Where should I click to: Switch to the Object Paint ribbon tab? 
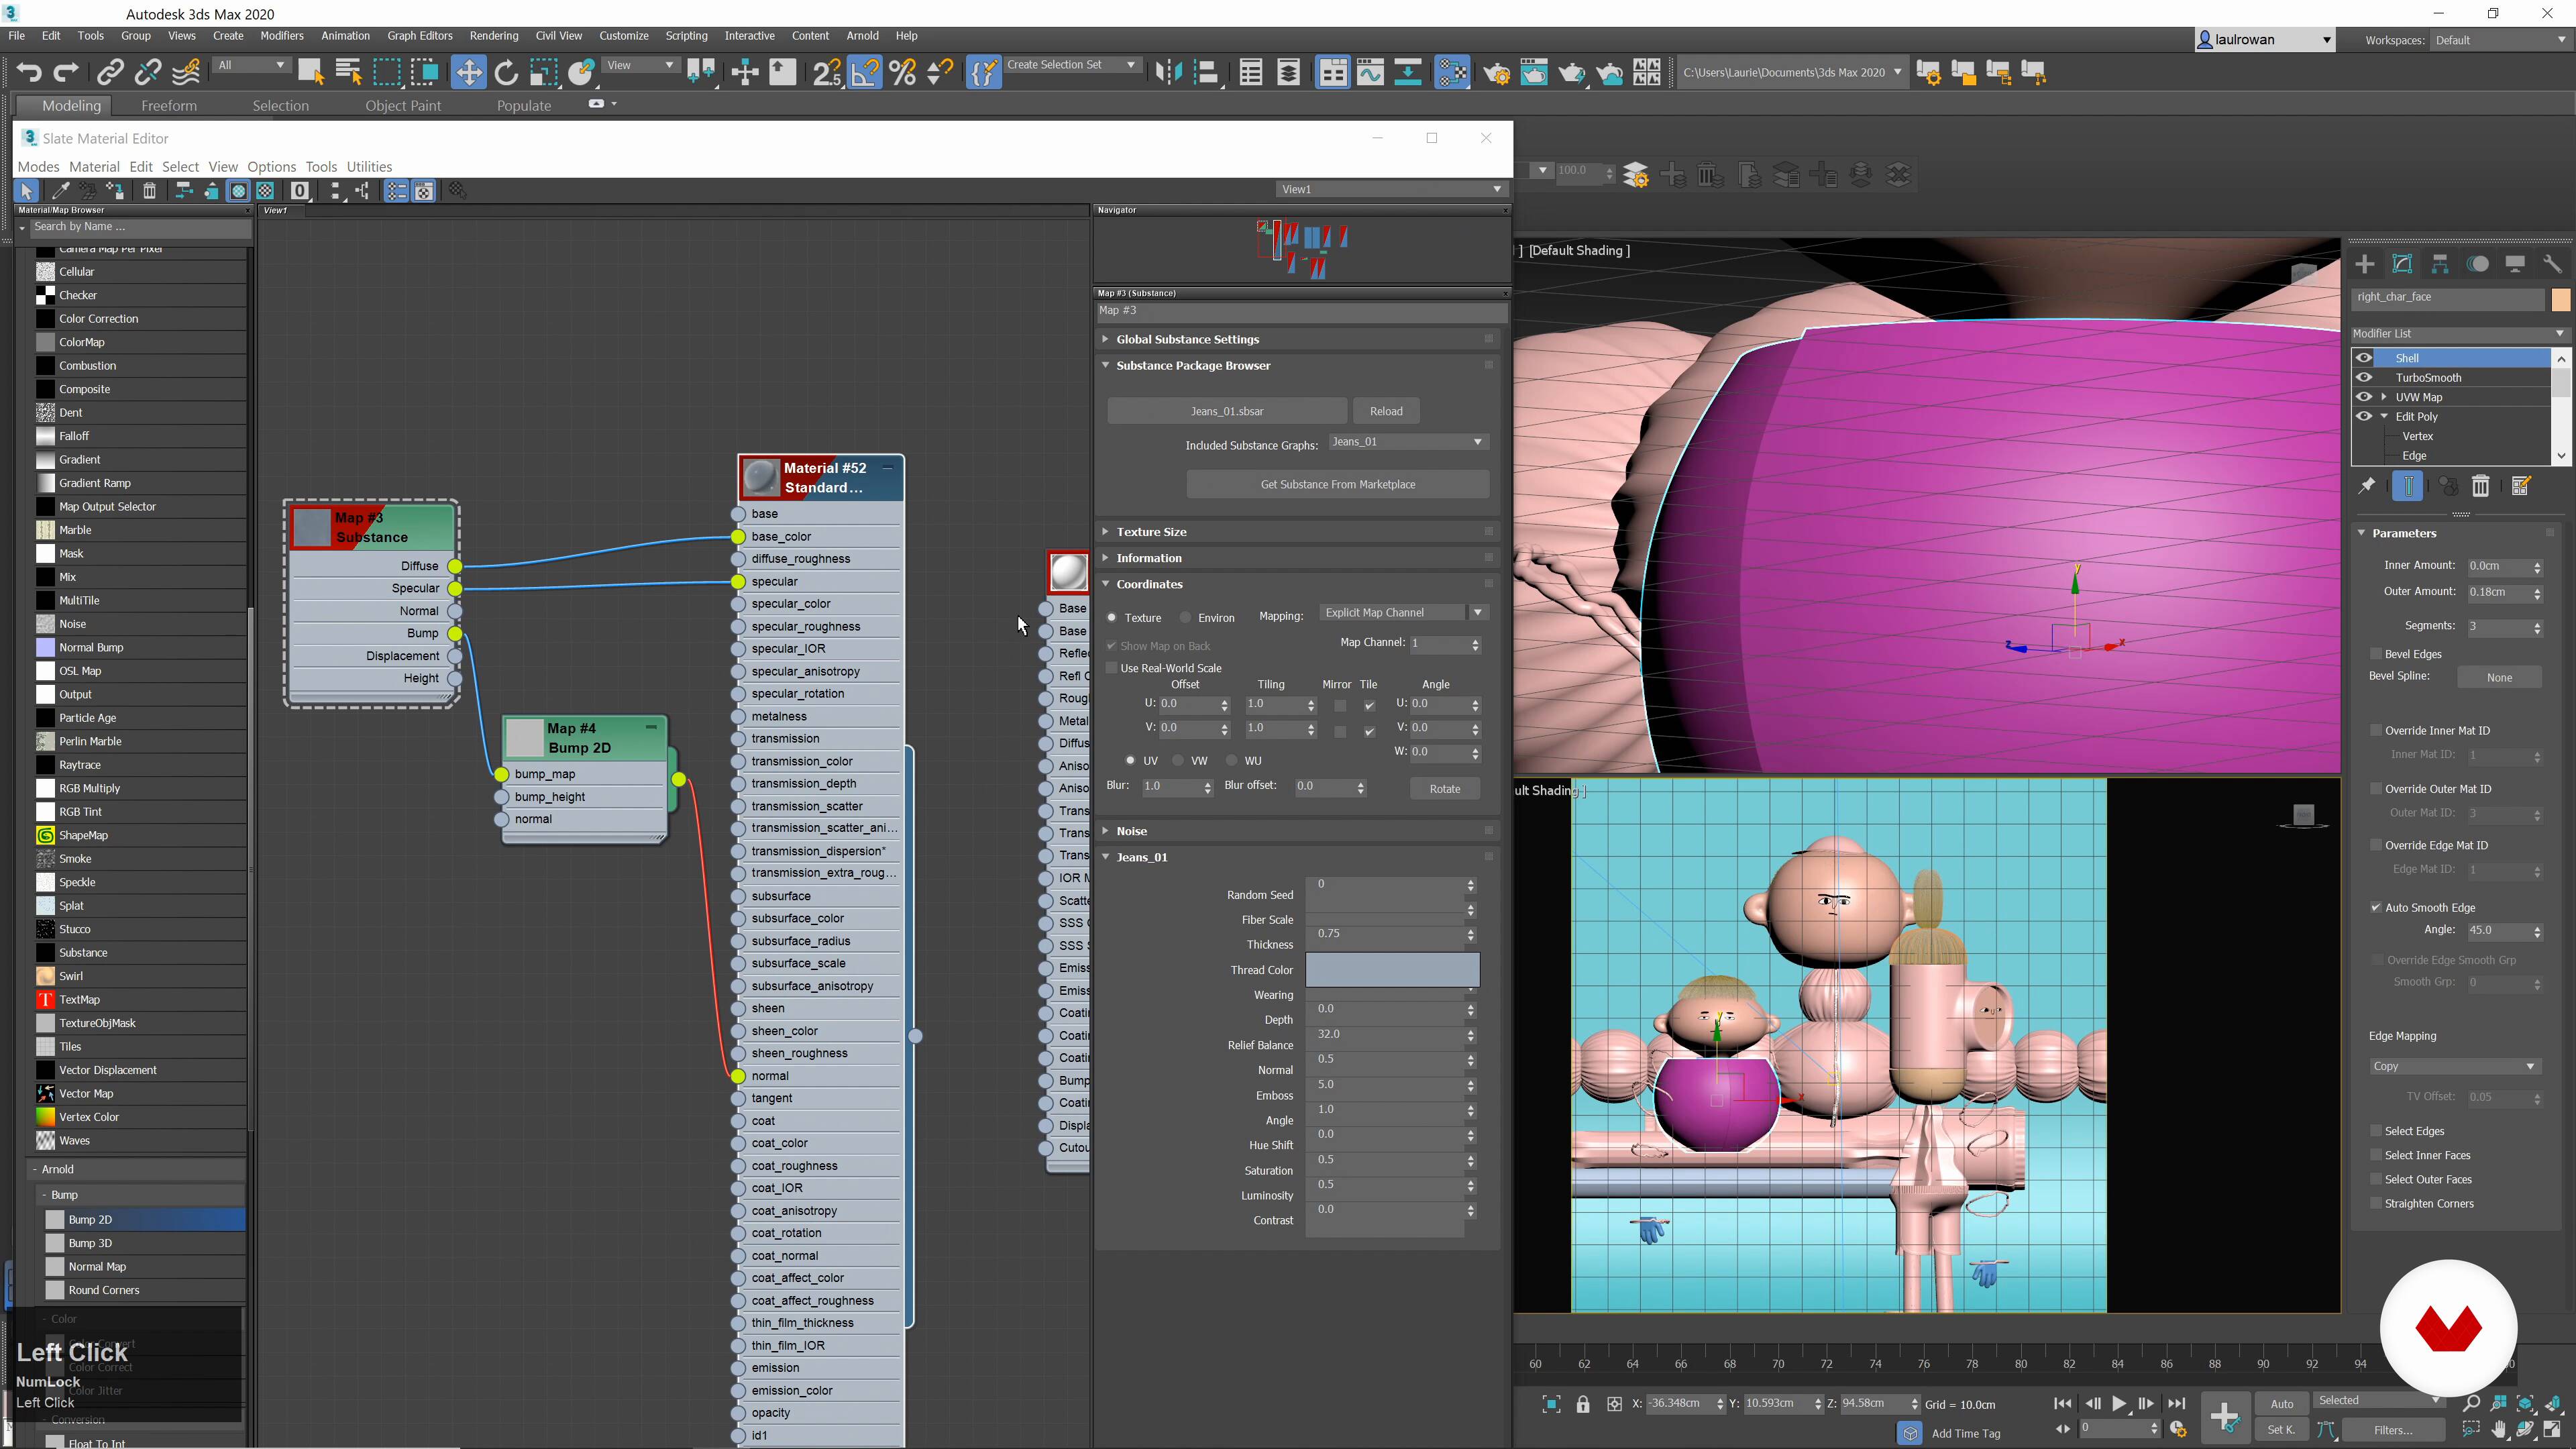(x=403, y=105)
